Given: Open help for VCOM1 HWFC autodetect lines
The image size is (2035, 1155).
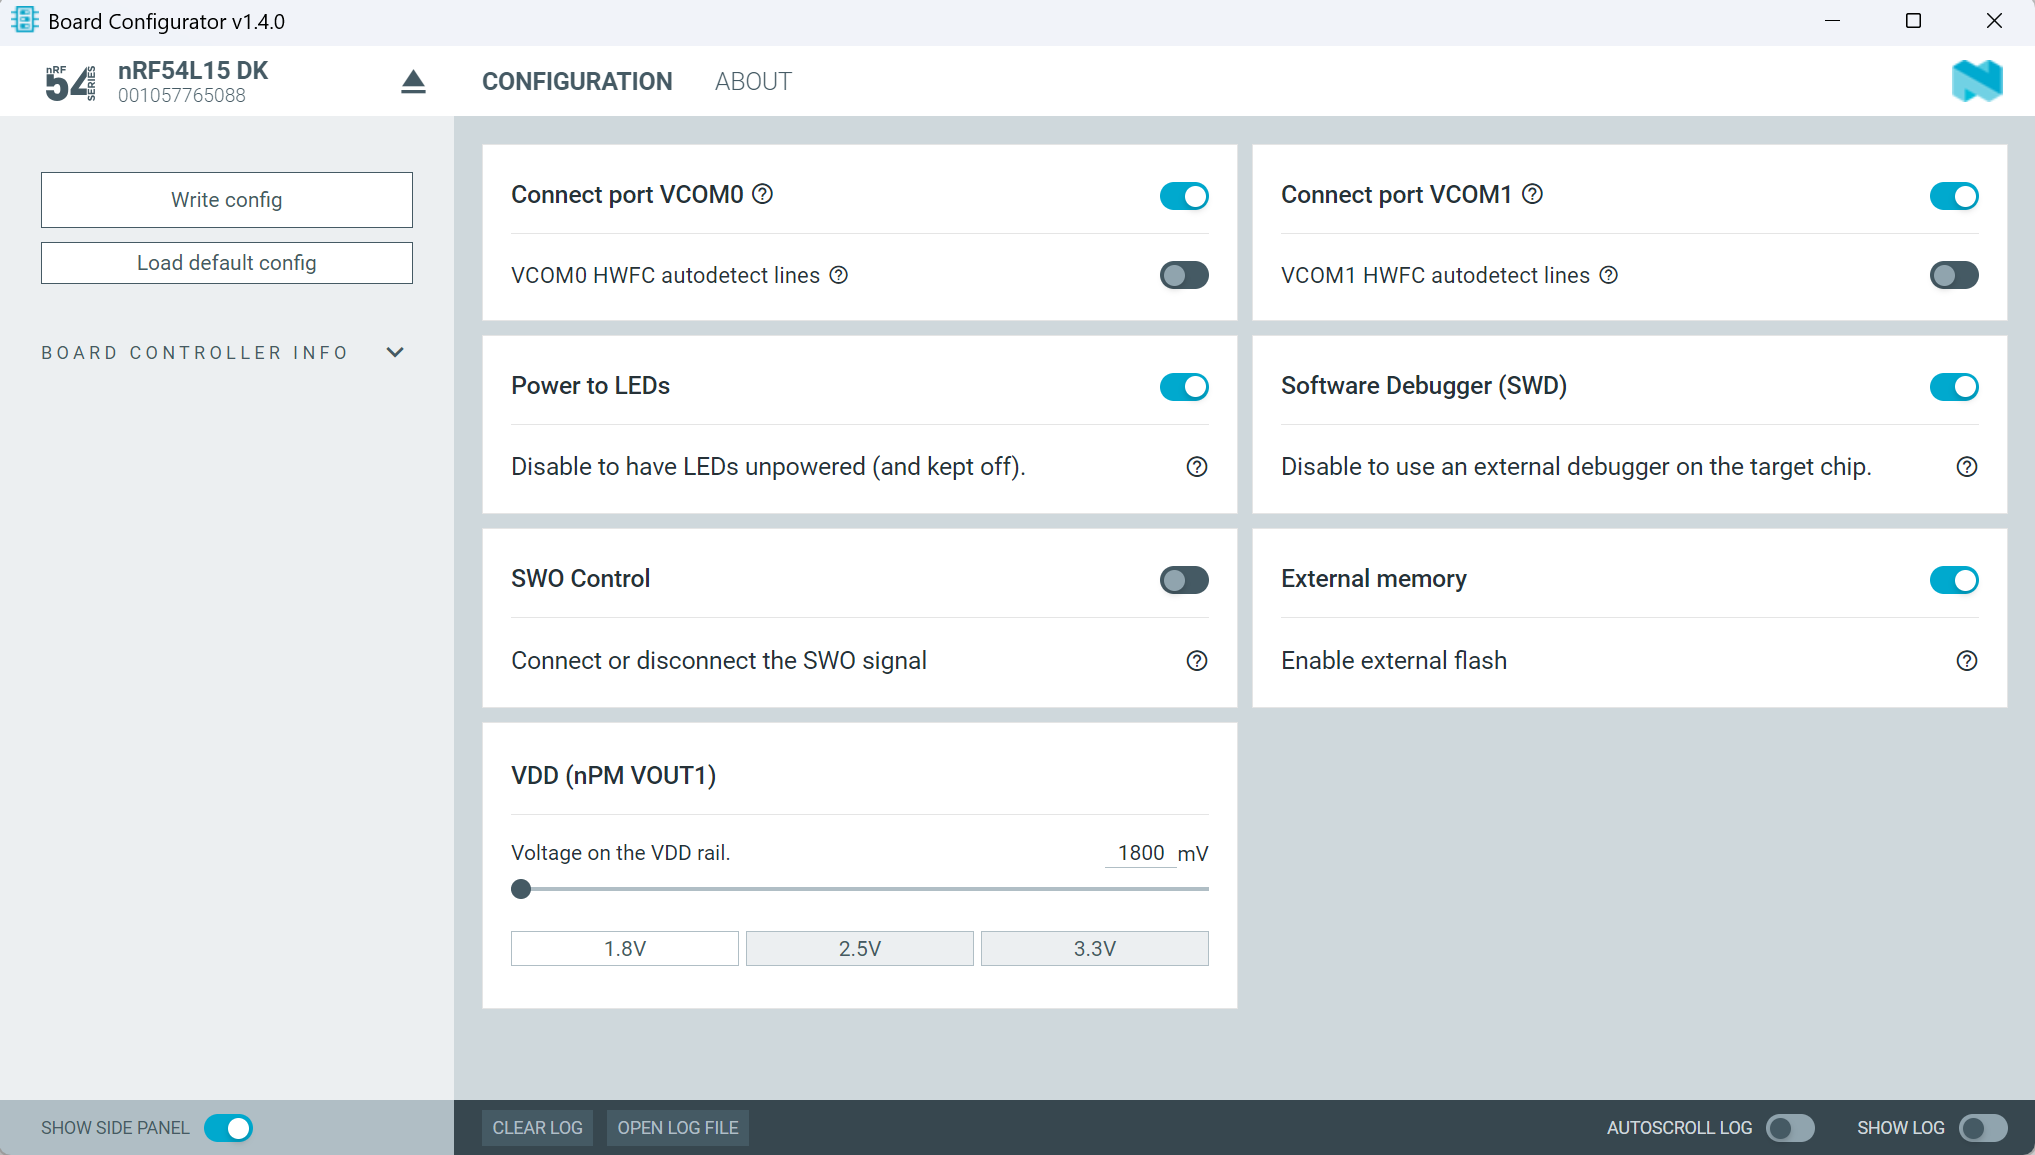Looking at the screenshot, I should (1609, 275).
